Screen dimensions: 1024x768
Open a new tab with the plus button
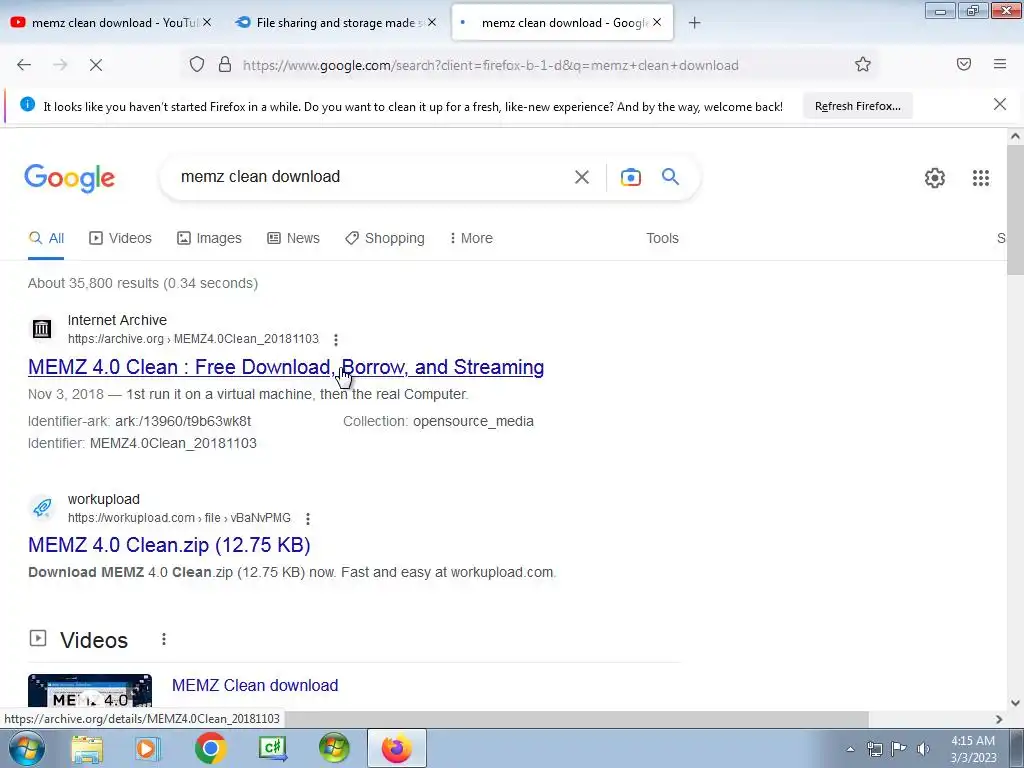coord(694,23)
